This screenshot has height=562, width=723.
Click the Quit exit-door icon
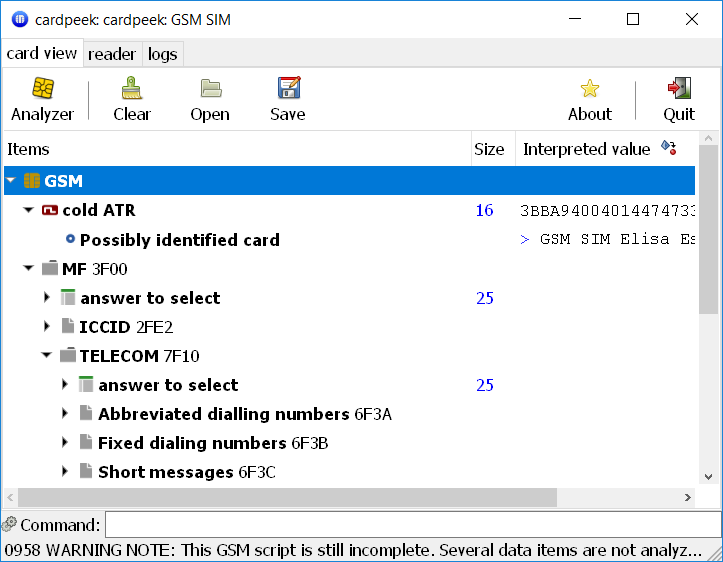679,89
